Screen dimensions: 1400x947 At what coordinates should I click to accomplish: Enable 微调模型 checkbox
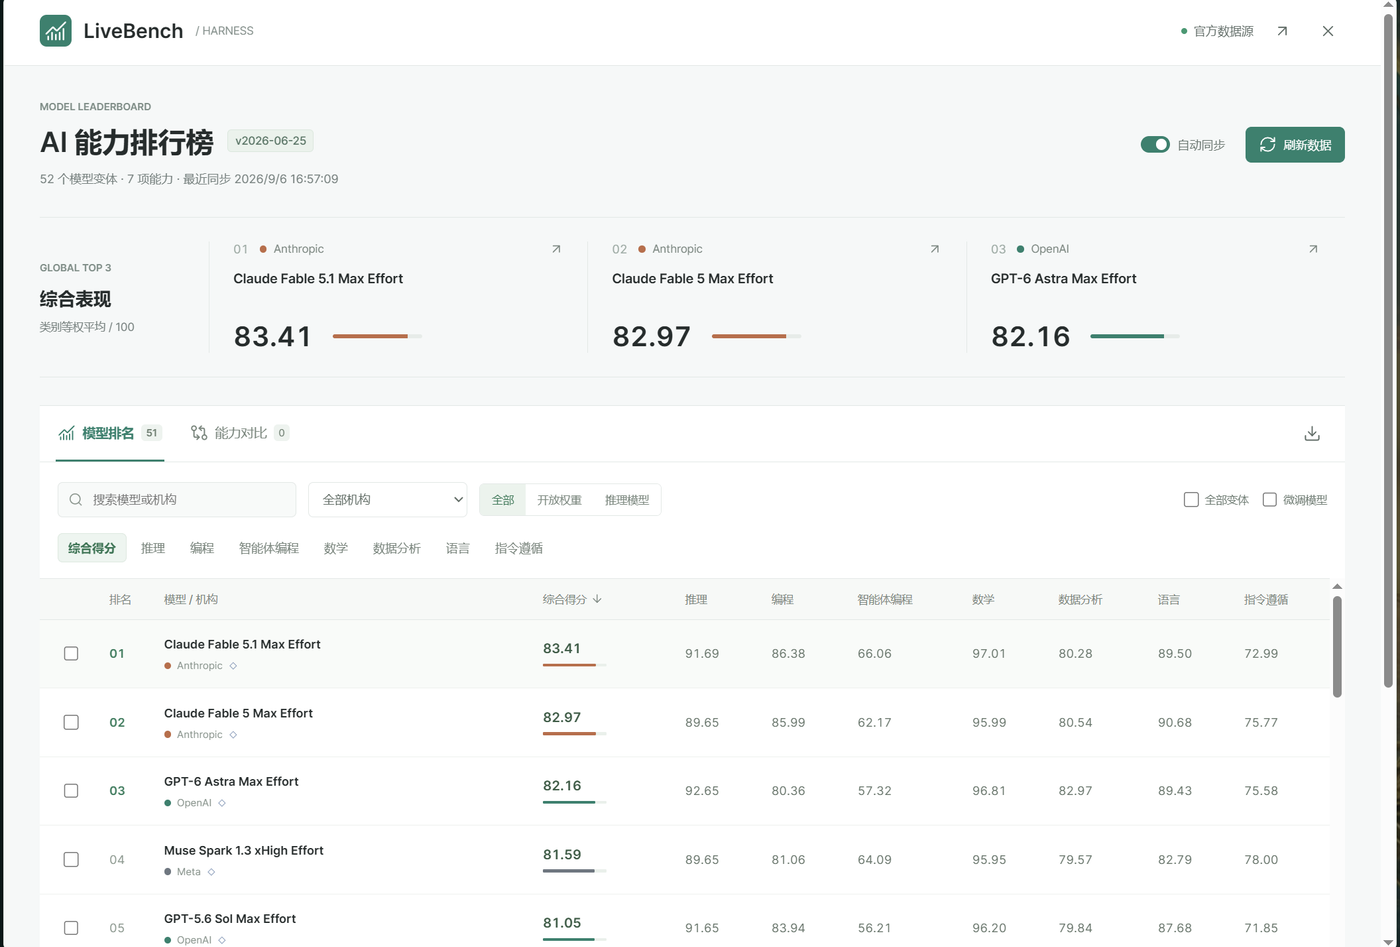coord(1270,500)
